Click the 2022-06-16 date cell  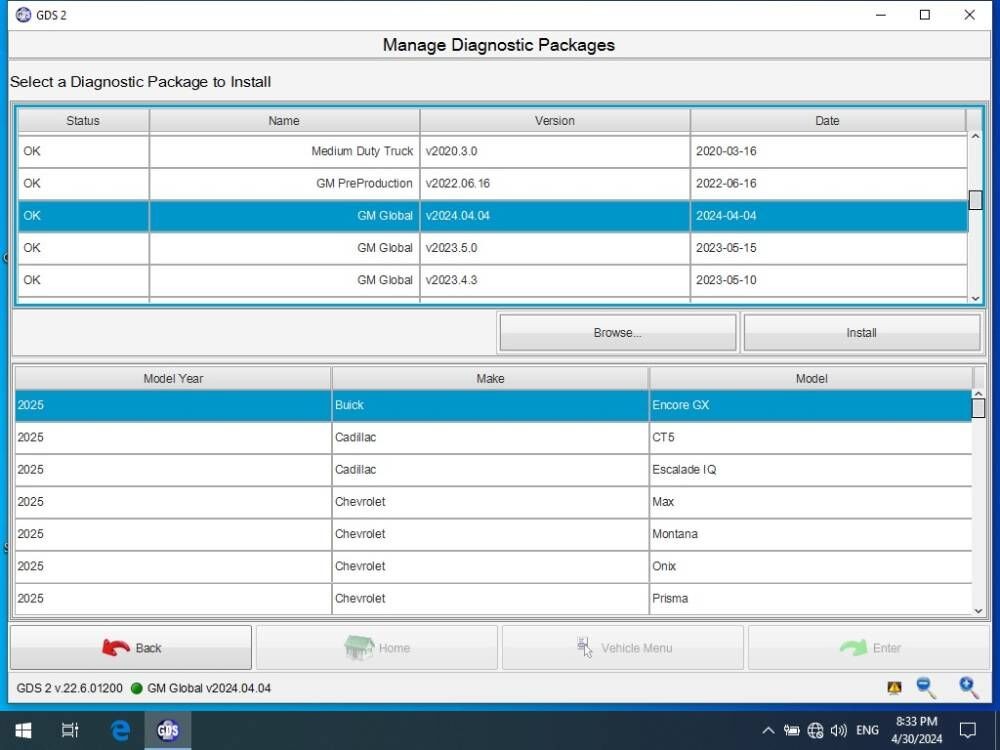coord(828,184)
